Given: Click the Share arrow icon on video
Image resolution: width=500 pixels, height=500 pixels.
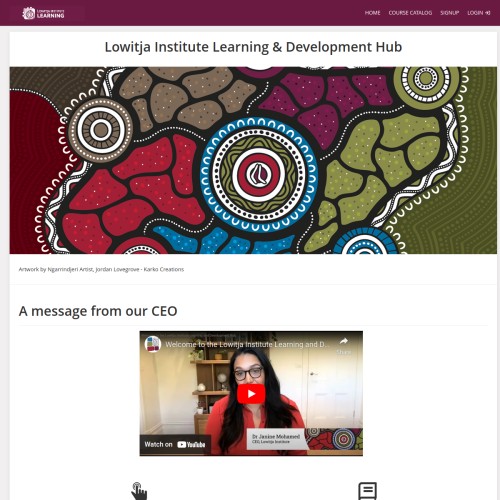Looking at the screenshot, I should pos(344,341).
